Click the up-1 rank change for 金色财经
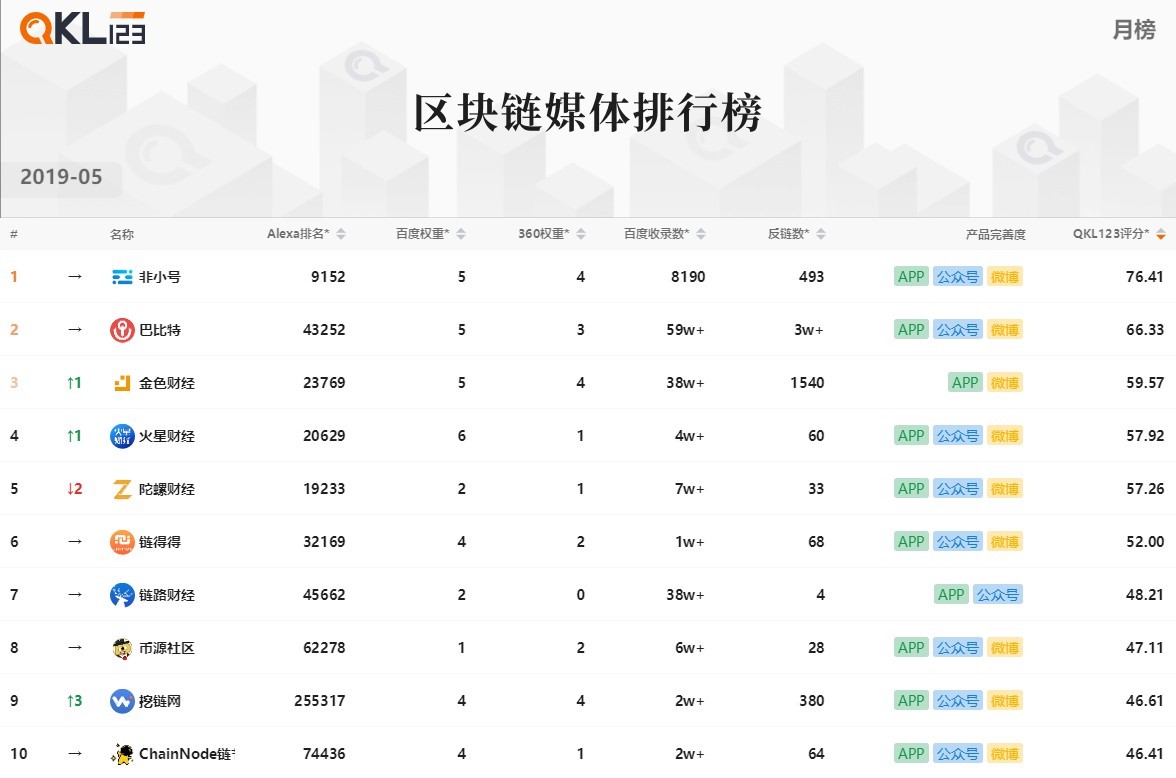This screenshot has height=778, width=1176. (x=74, y=383)
